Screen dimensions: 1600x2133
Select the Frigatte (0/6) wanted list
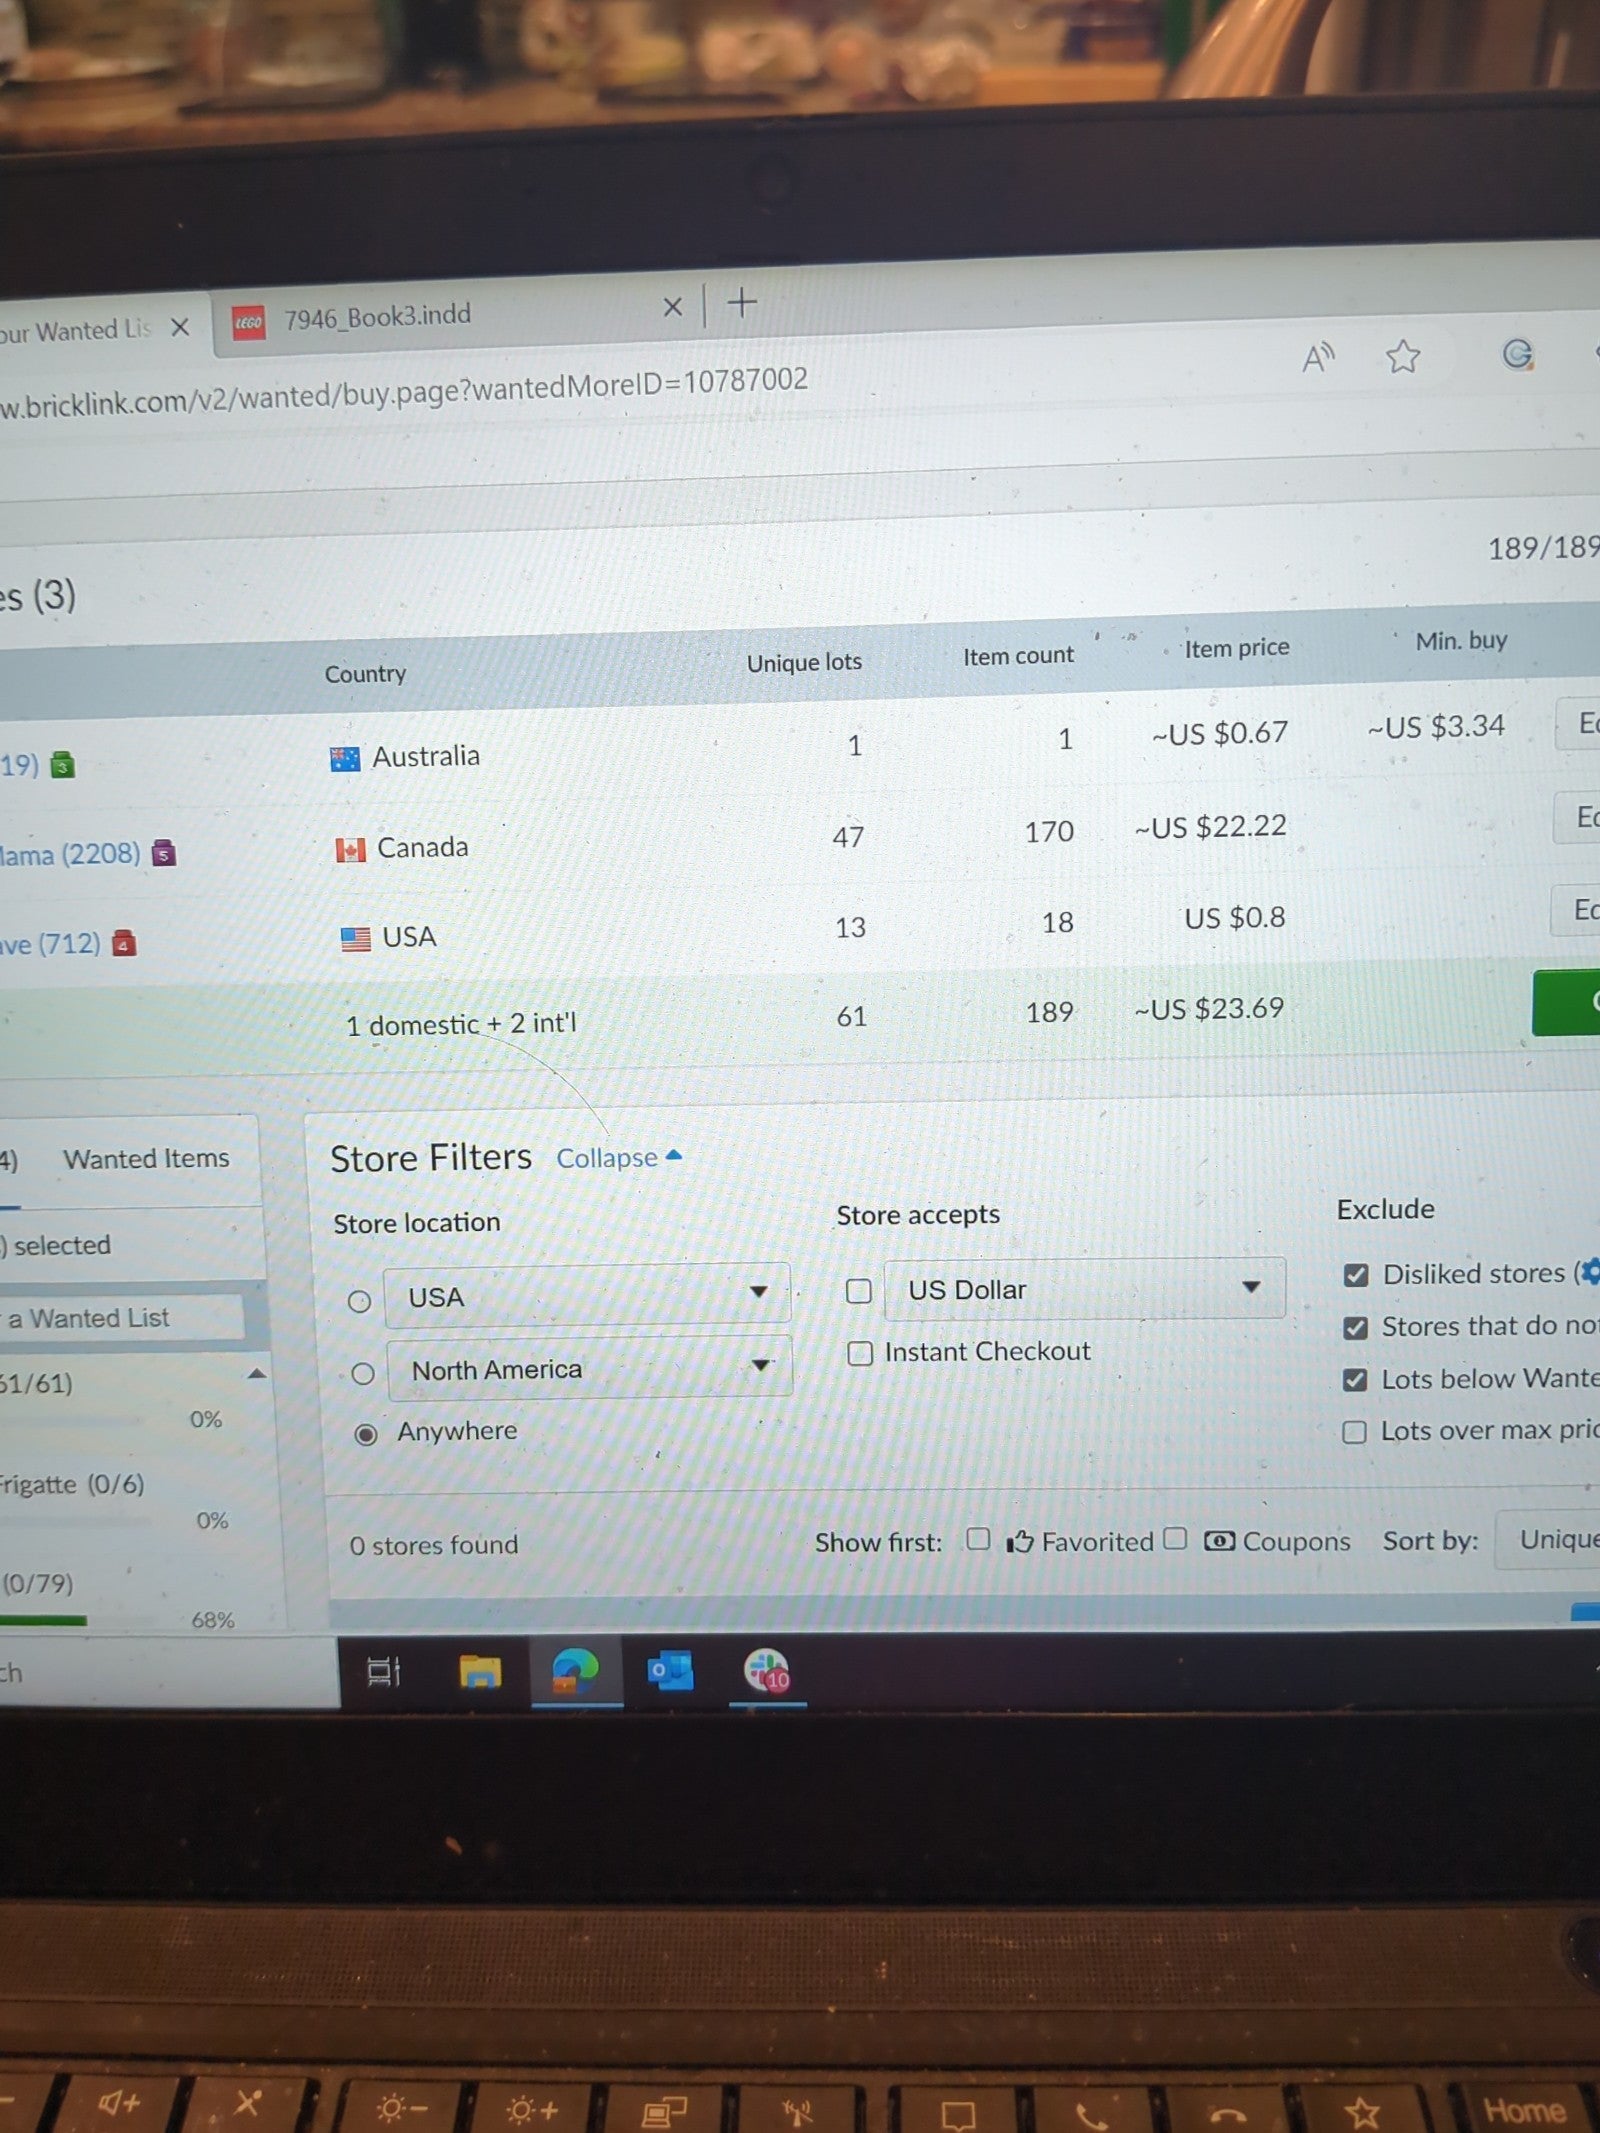[x=72, y=1484]
